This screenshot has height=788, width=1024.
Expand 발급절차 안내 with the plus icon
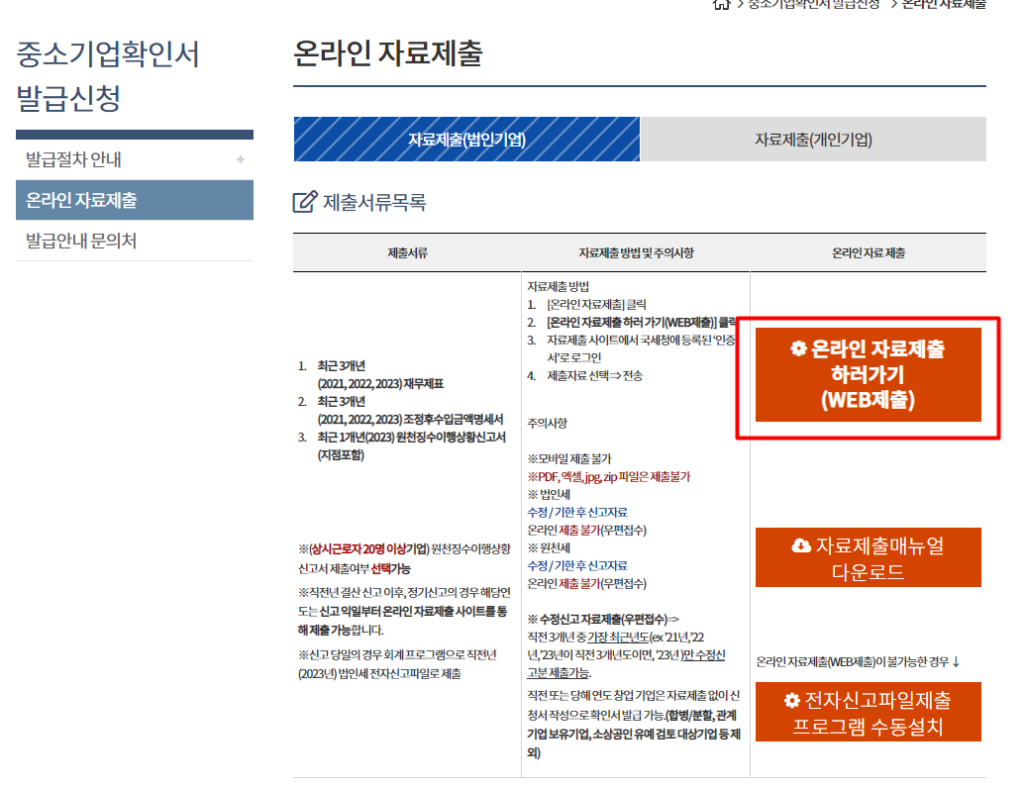pos(240,160)
